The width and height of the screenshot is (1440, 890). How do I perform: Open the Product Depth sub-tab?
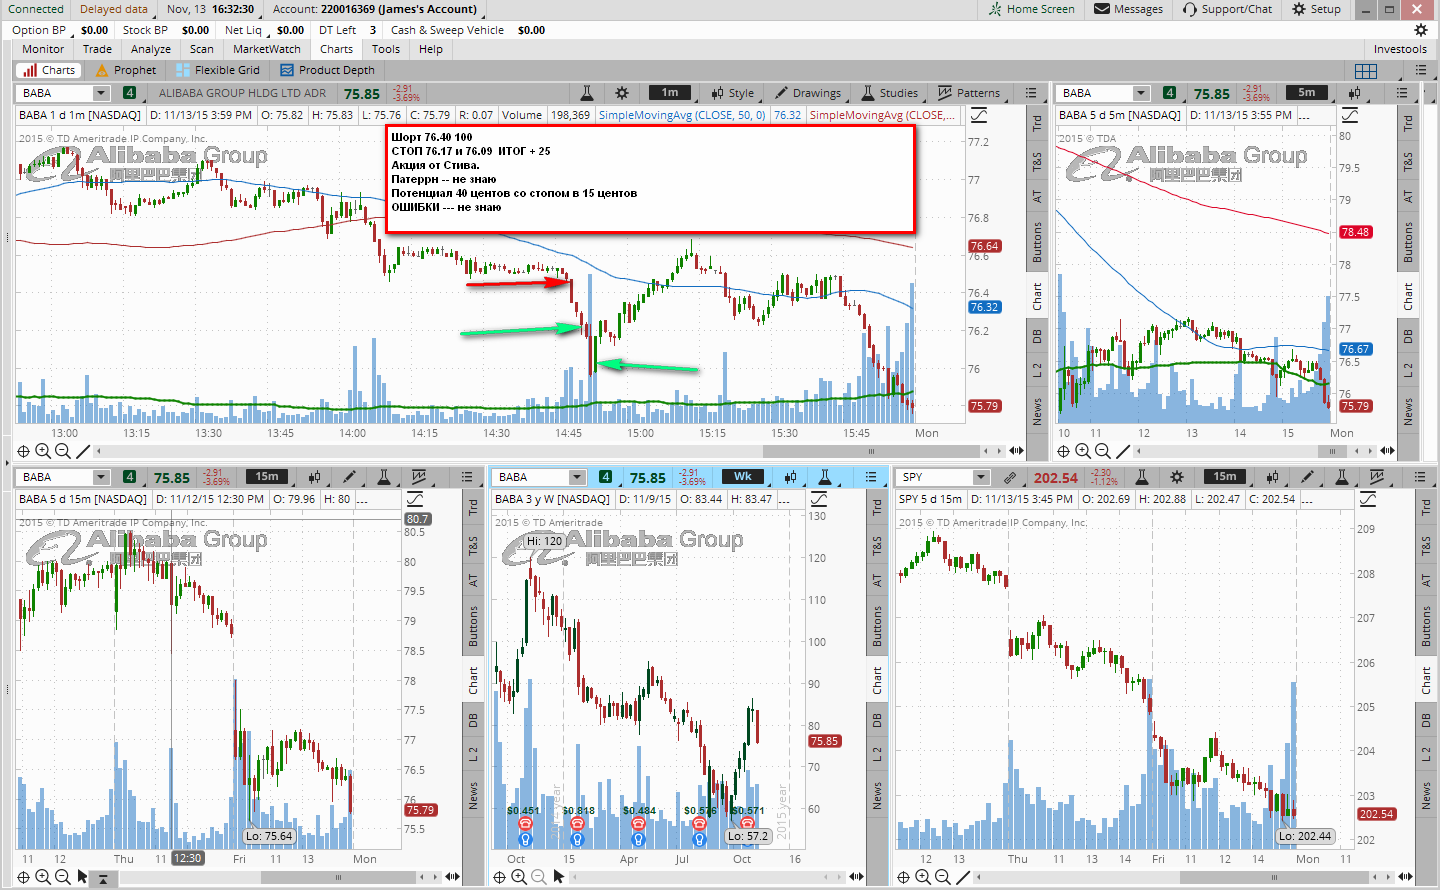[x=328, y=70]
